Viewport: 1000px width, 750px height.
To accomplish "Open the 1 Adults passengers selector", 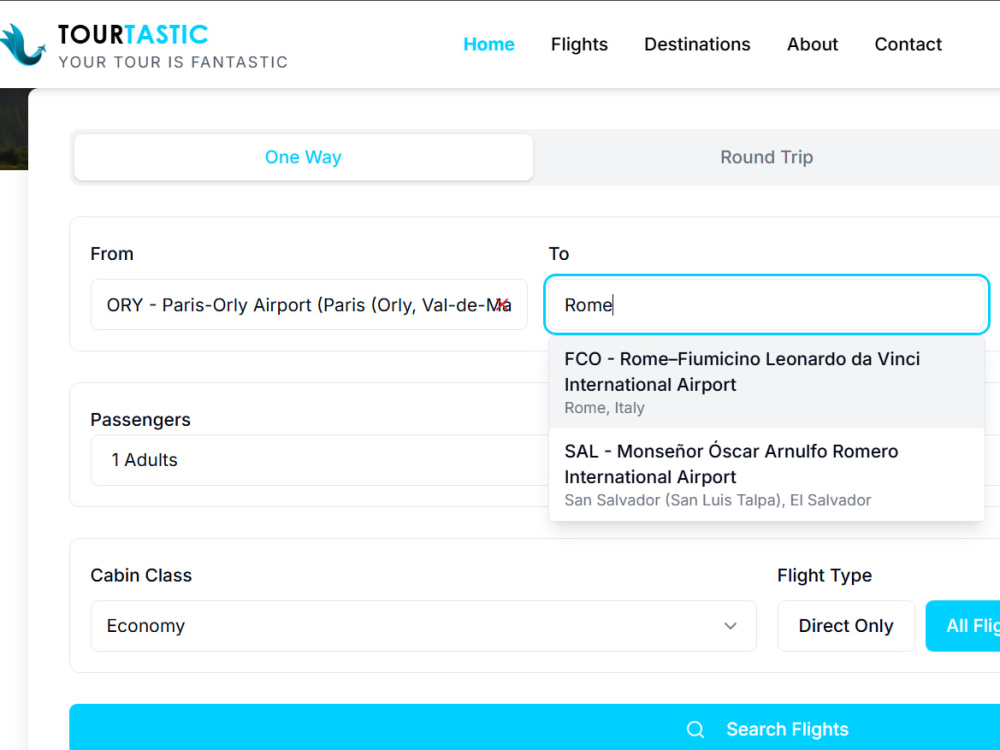I will tap(319, 460).
